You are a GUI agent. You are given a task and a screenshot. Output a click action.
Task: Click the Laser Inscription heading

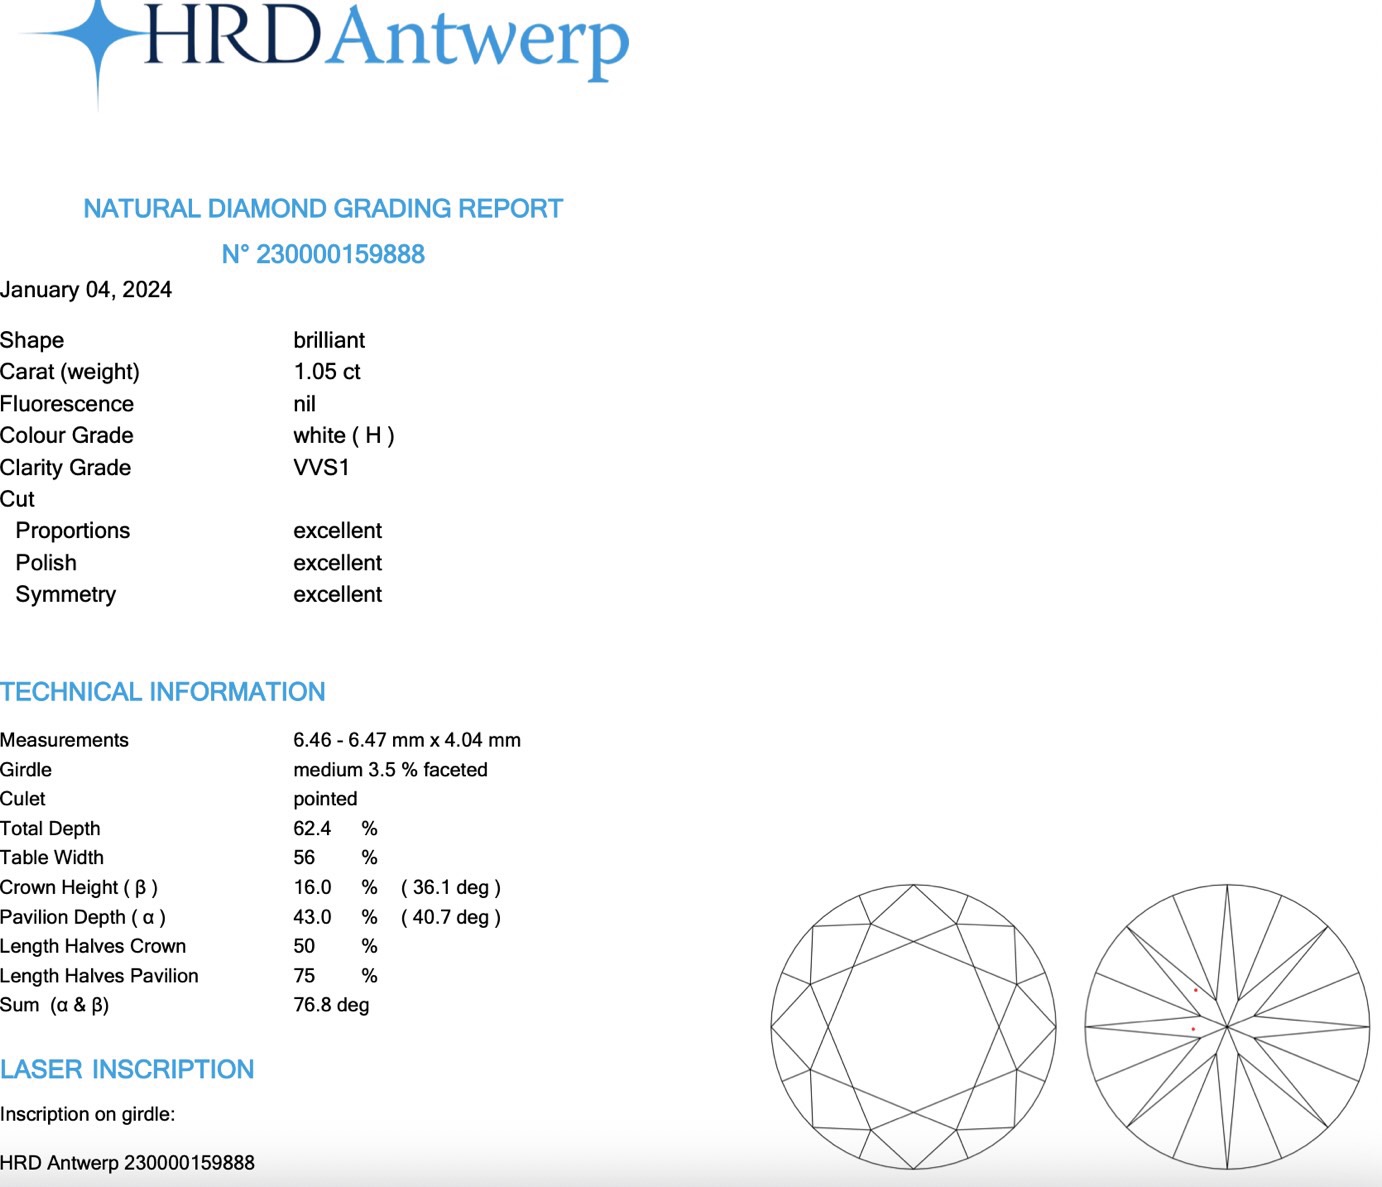click(127, 1069)
